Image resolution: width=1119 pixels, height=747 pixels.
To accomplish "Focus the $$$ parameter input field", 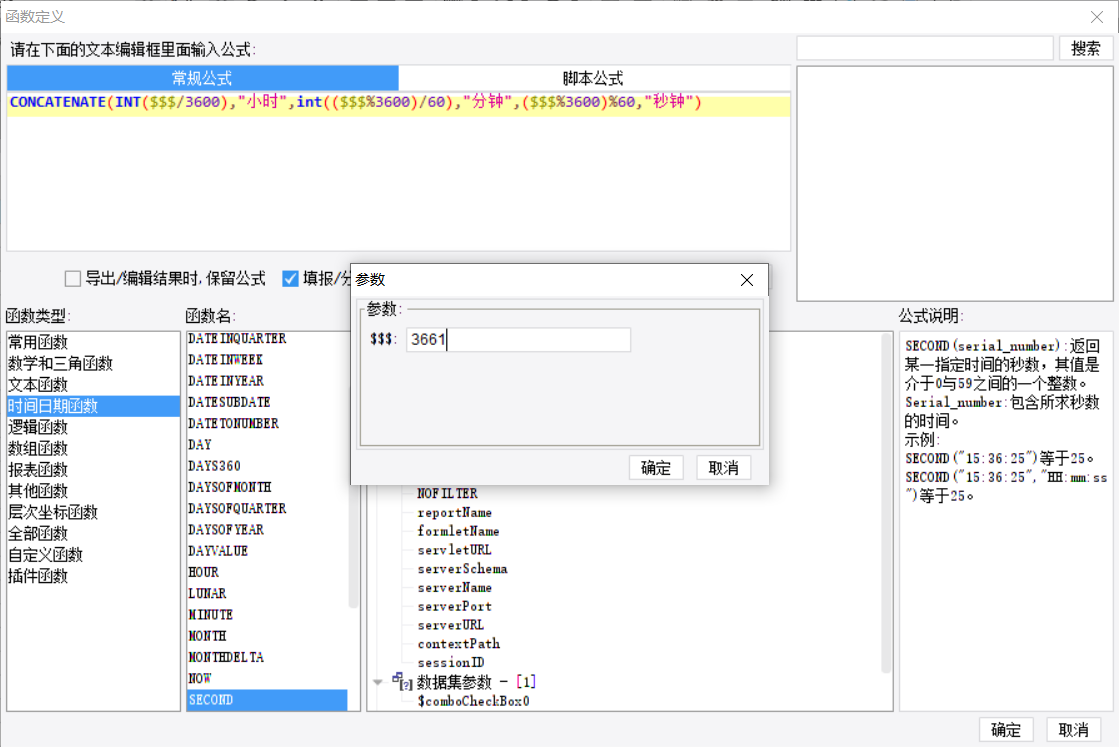I will coord(518,340).
